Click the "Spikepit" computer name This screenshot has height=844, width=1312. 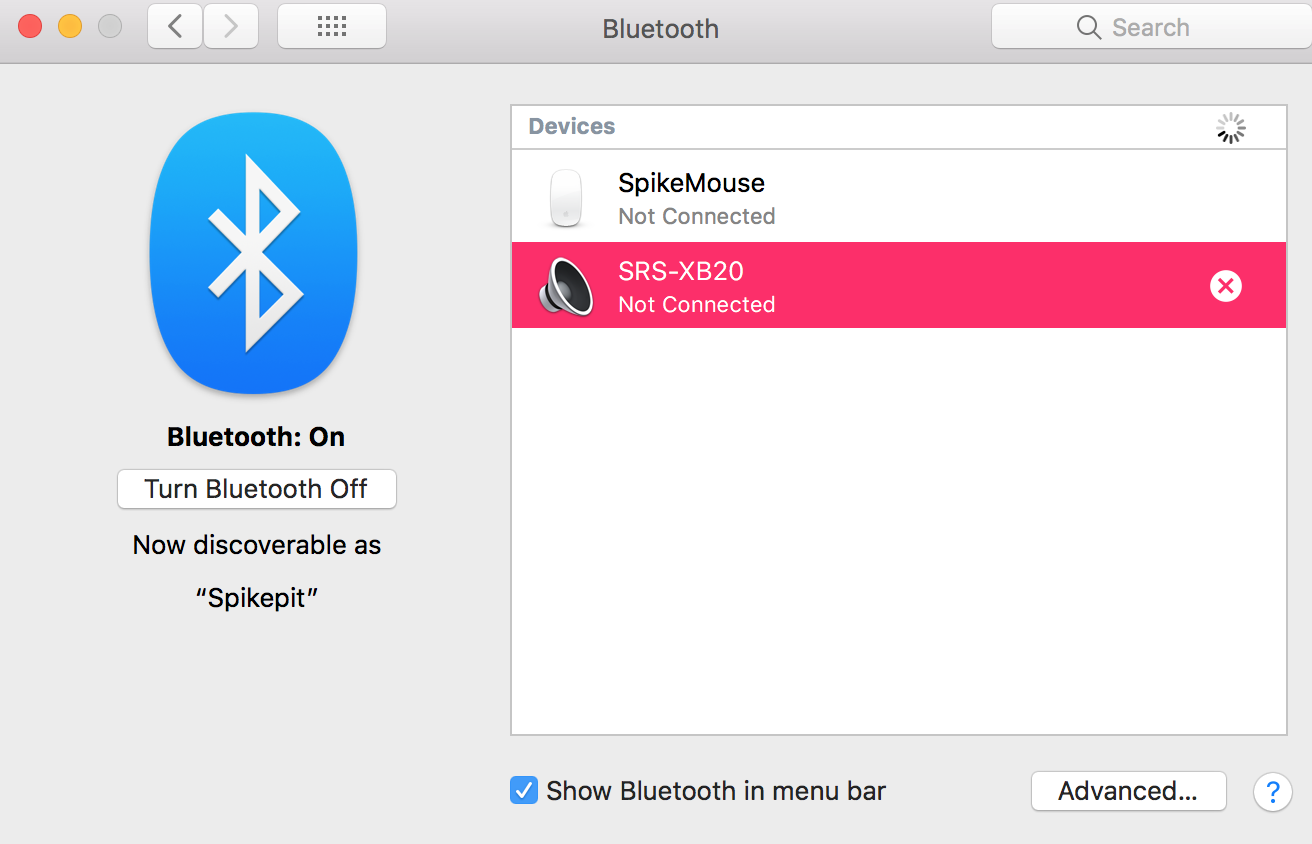click(x=257, y=598)
